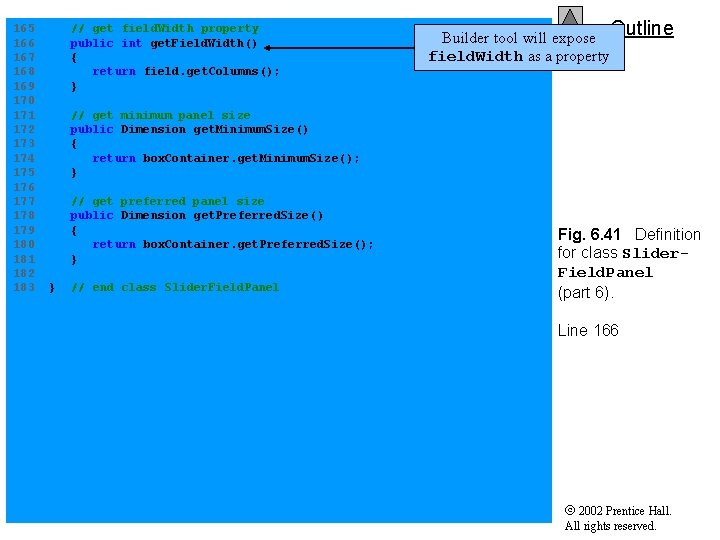The width and height of the screenshot is (720, 540).
Task: Click line number 183
Action: click(x=24, y=287)
